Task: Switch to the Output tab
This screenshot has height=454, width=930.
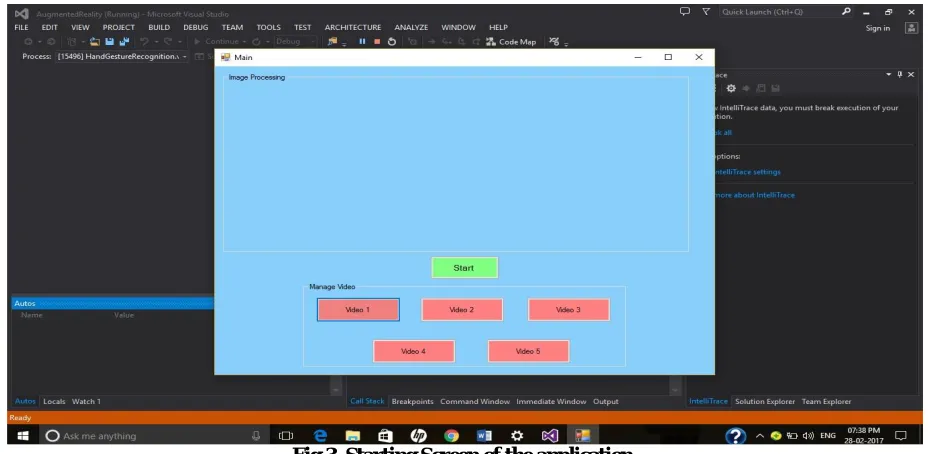Action: 606,401
